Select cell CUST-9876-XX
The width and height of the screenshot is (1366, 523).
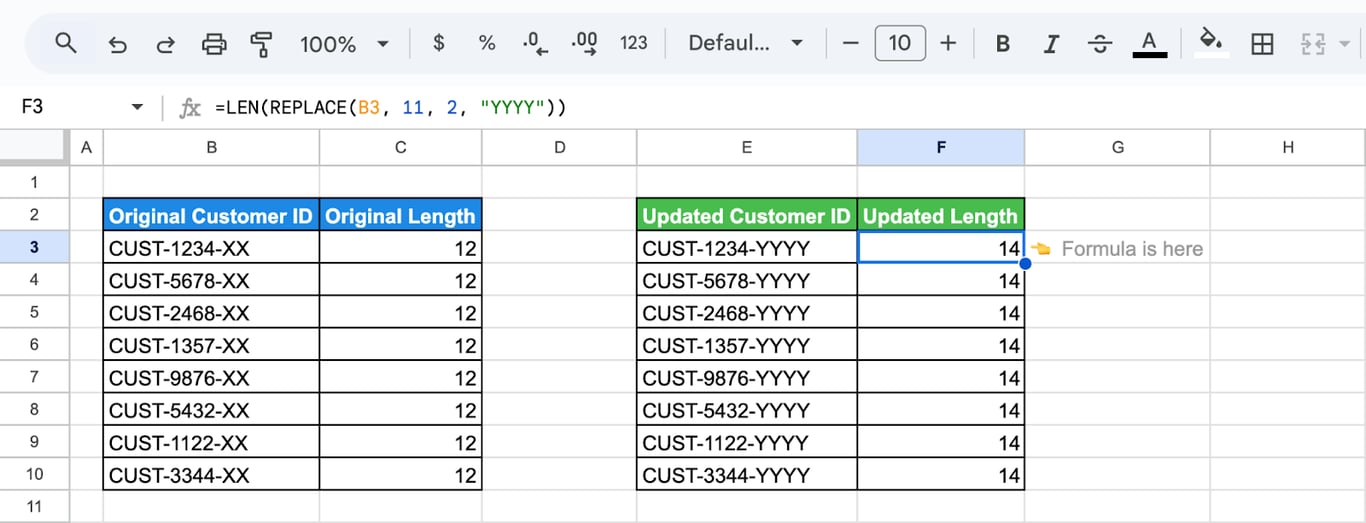tap(212, 378)
